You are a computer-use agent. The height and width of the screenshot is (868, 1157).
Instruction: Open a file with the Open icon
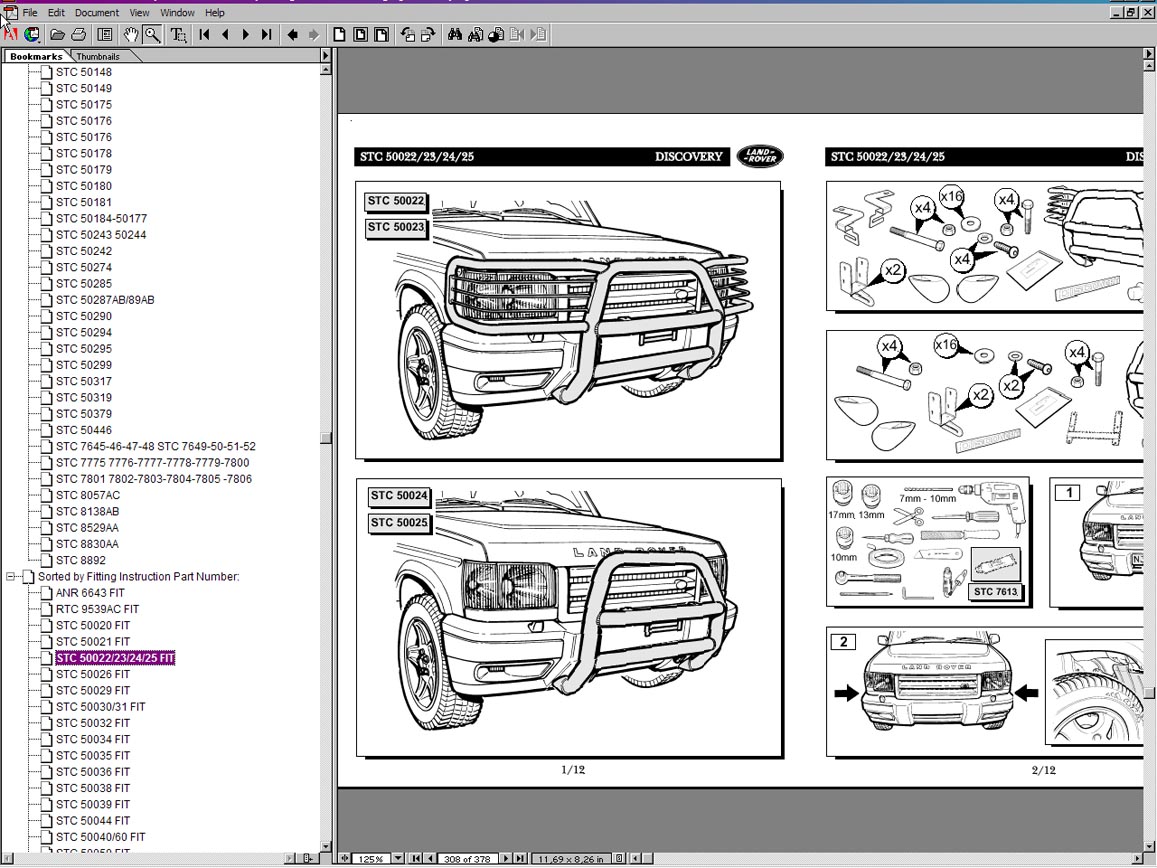pyautogui.click(x=58, y=35)
